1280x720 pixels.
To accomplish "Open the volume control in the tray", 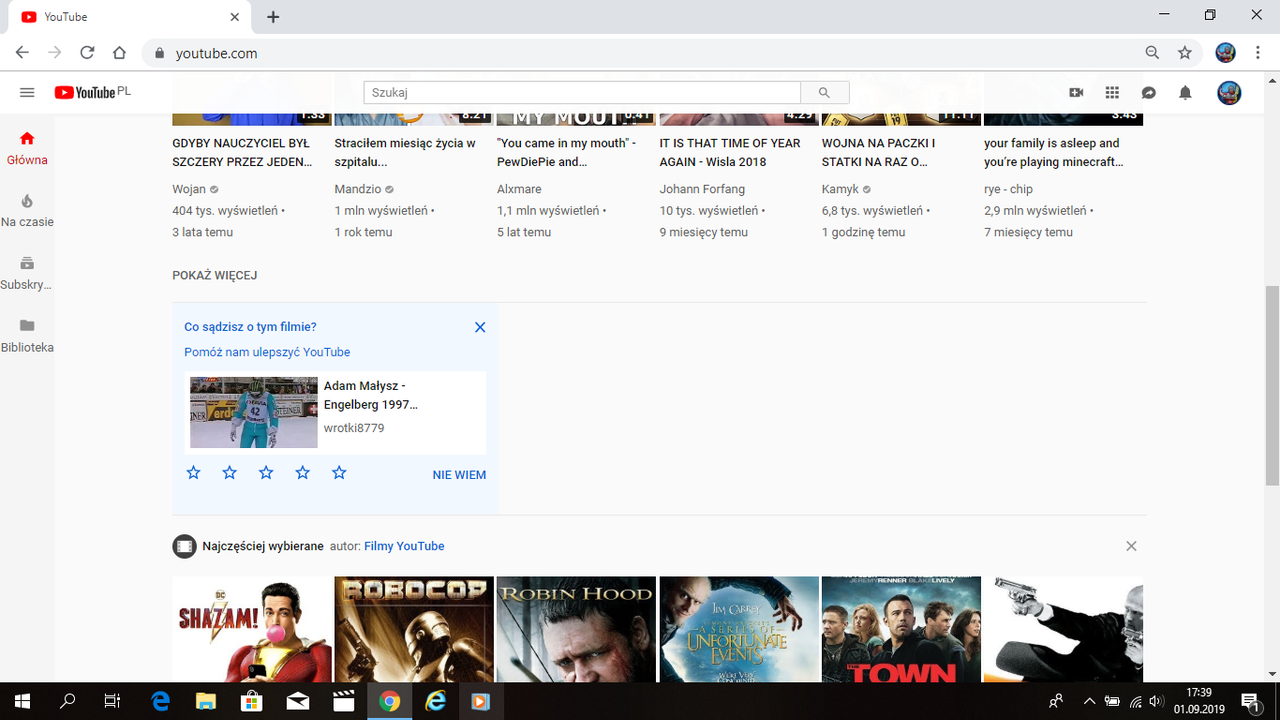I will pos(1156,701).
